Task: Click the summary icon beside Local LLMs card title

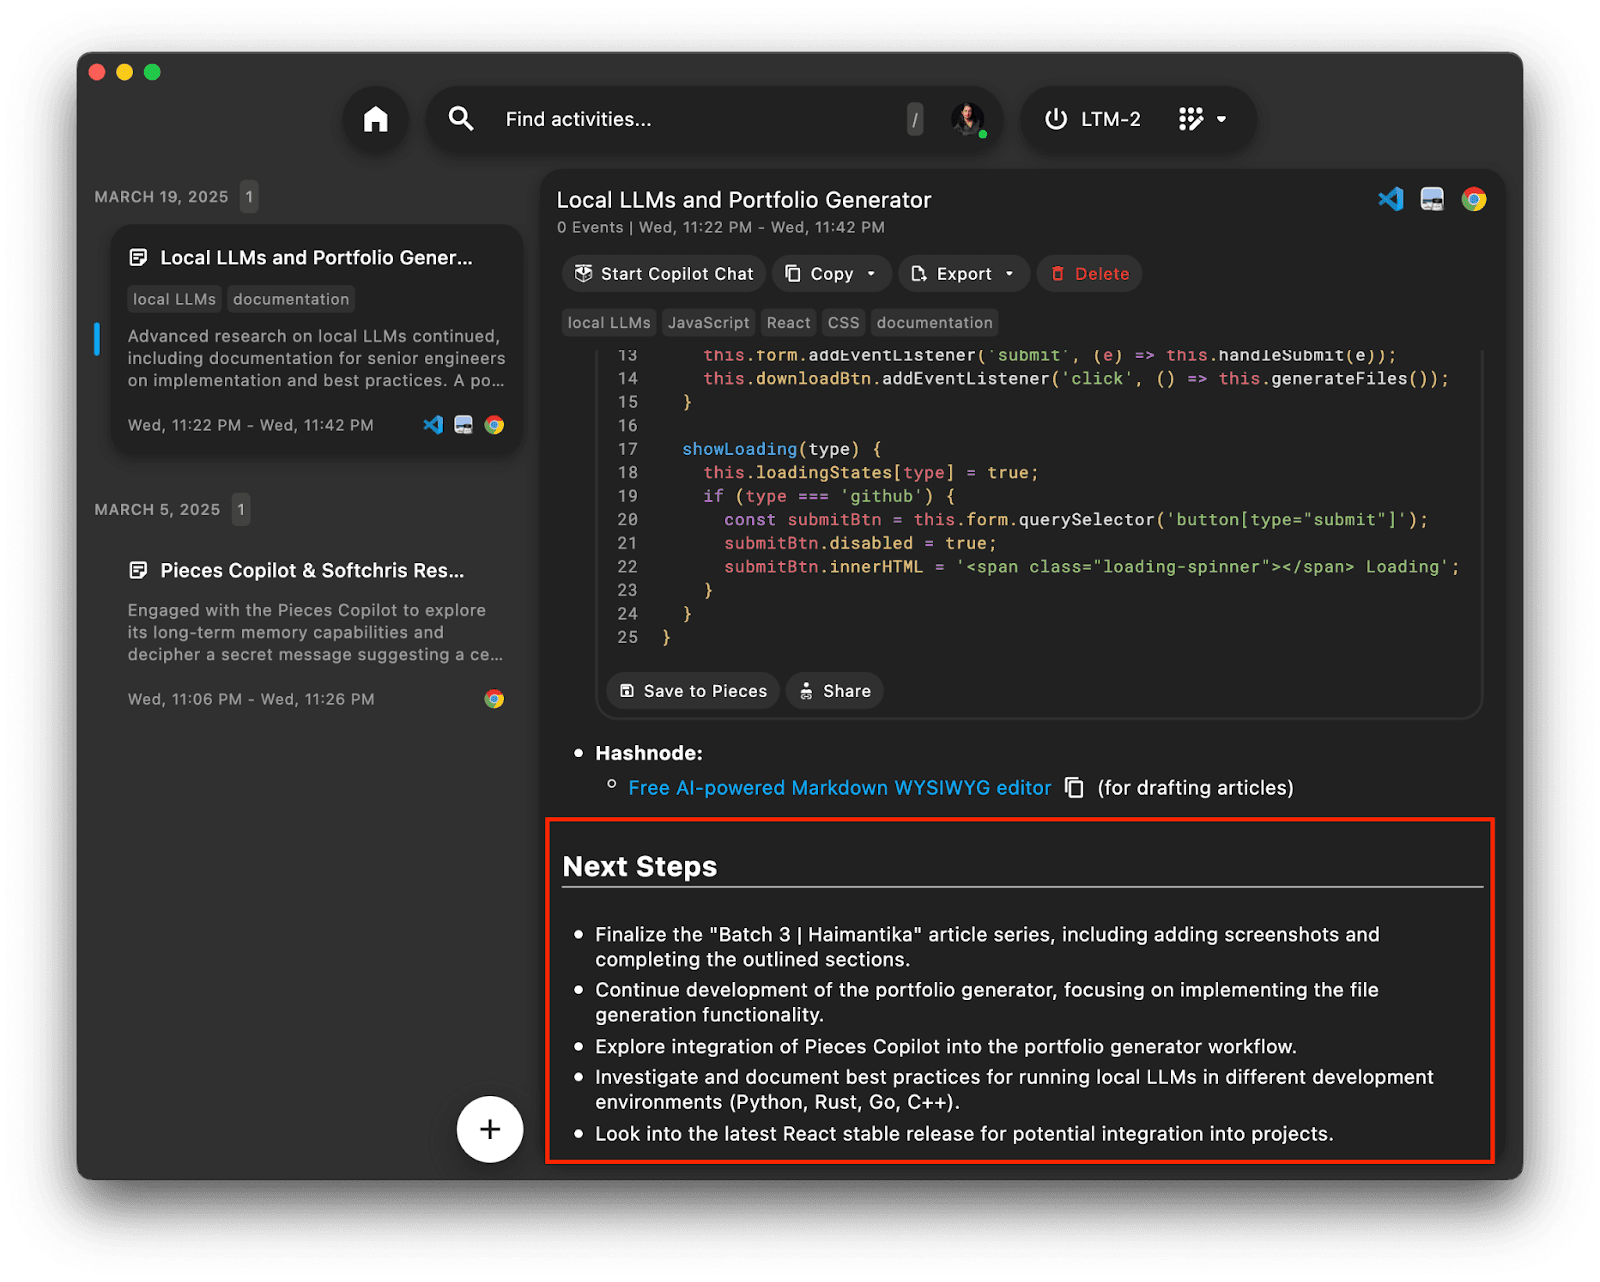Action: coord(139,258)
